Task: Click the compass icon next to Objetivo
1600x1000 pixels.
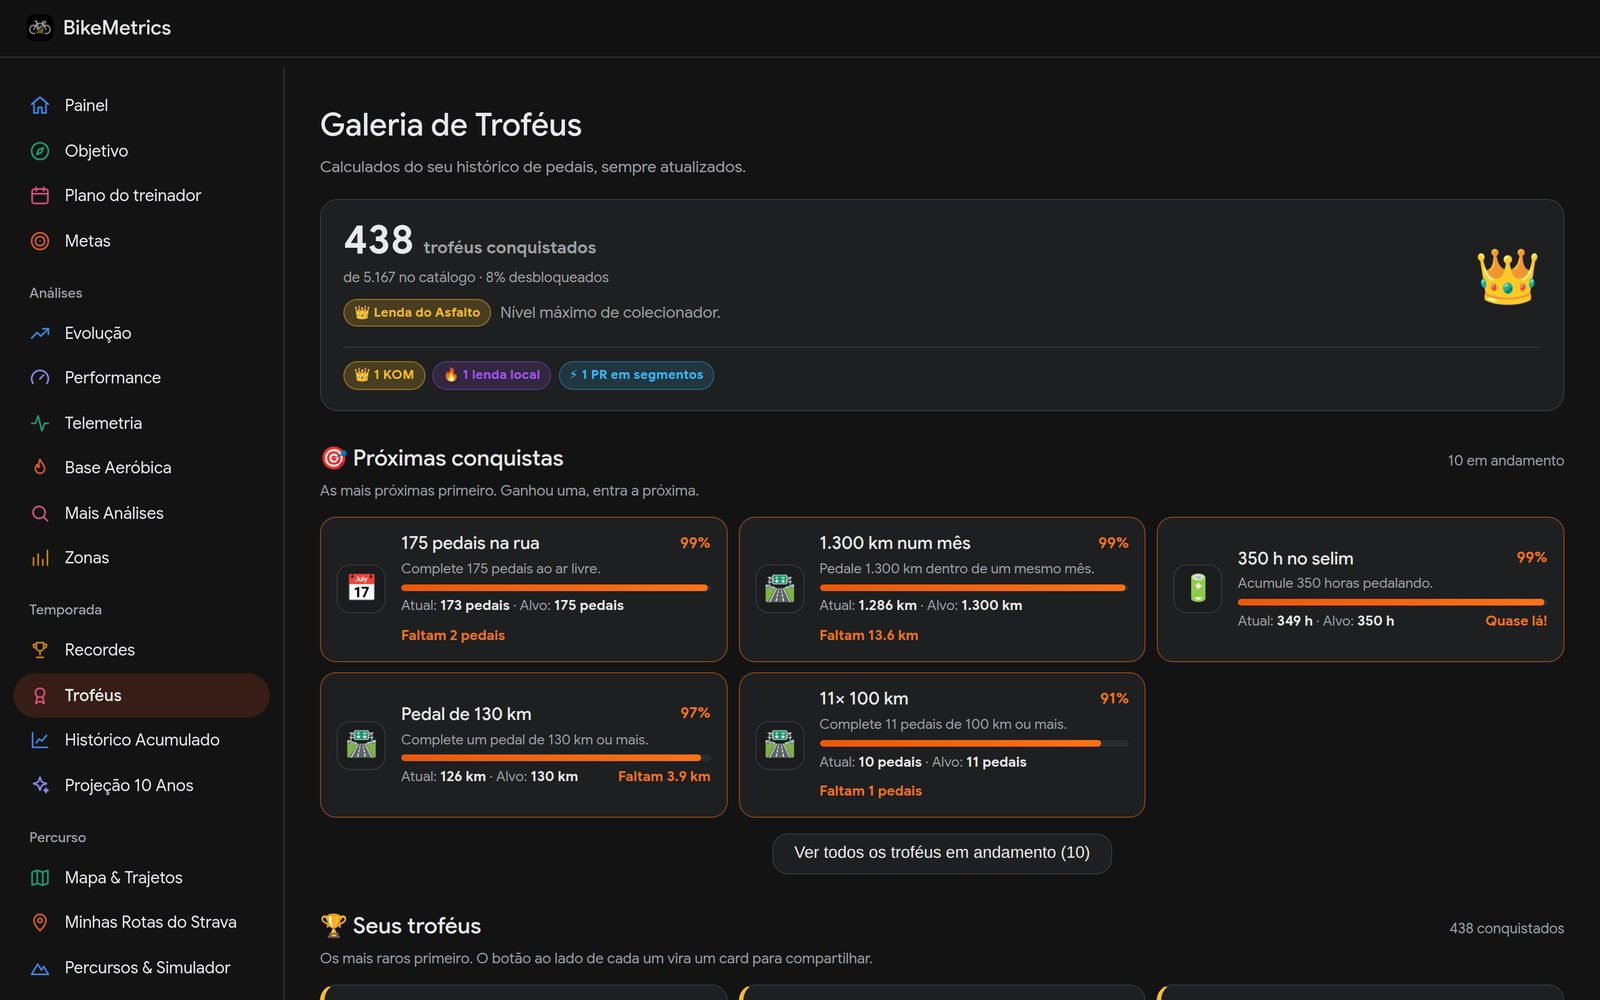Action: click(x=40, y=151)
